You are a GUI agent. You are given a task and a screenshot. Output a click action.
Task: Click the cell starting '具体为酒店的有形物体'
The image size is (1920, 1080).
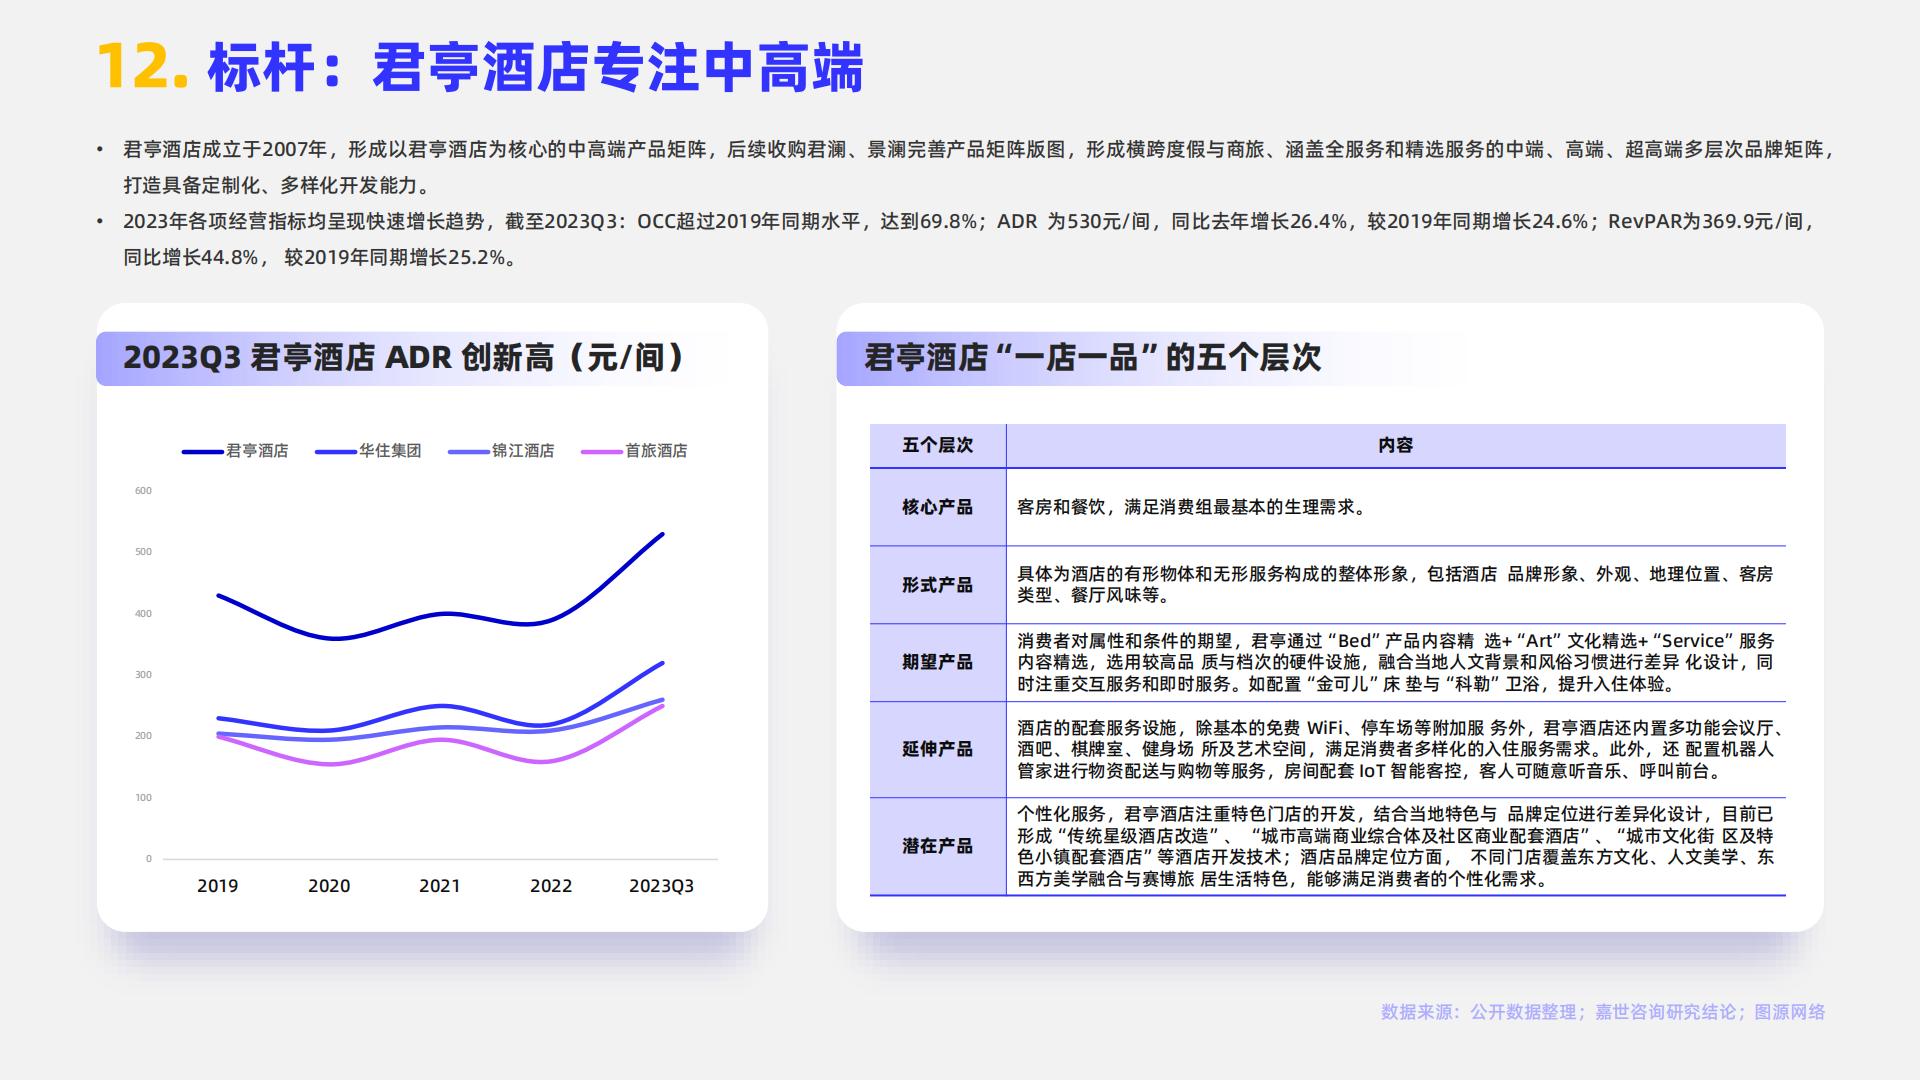1395,585
